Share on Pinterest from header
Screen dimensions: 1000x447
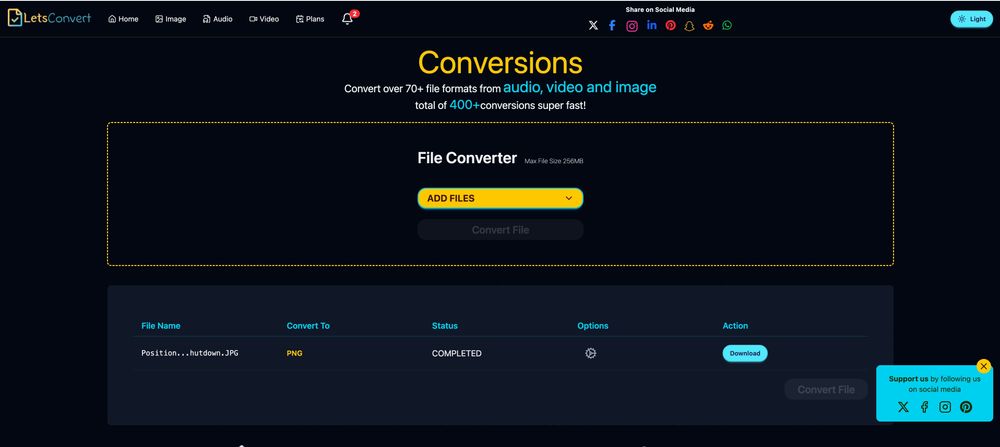tap(670, 26)
